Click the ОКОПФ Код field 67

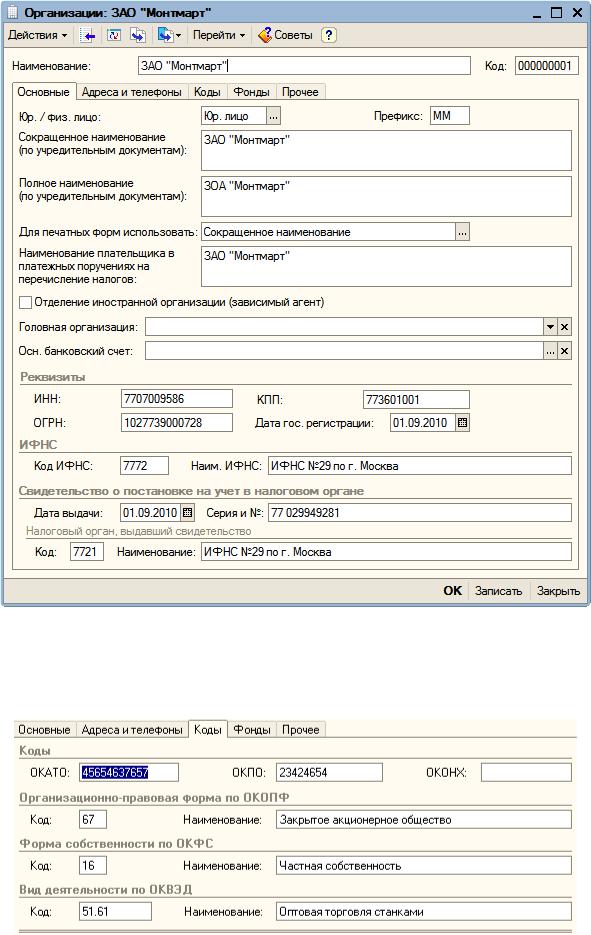click(93, 819)
